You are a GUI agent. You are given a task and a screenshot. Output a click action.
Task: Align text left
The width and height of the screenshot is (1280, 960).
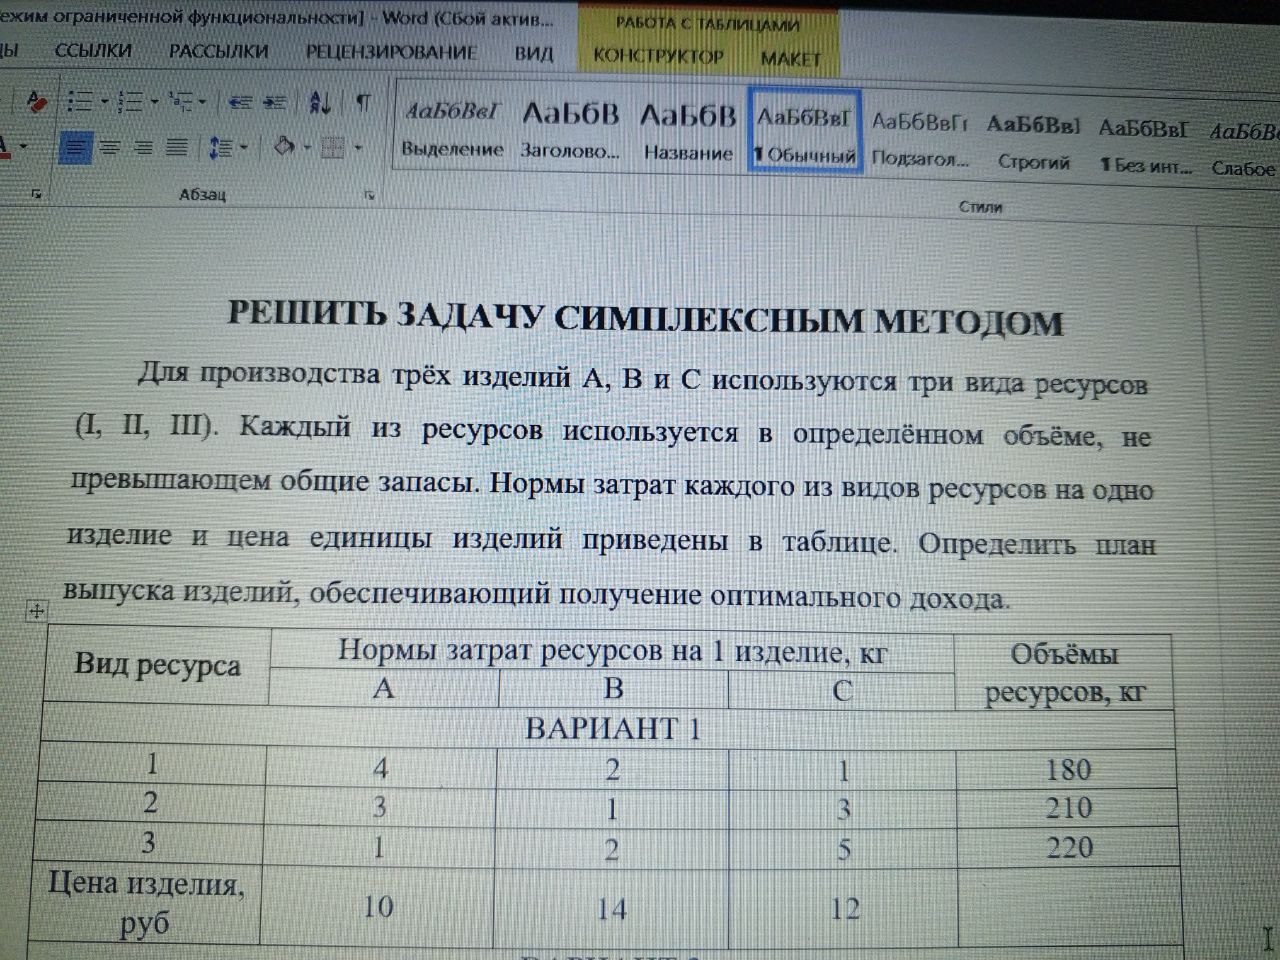pos(75,149)
